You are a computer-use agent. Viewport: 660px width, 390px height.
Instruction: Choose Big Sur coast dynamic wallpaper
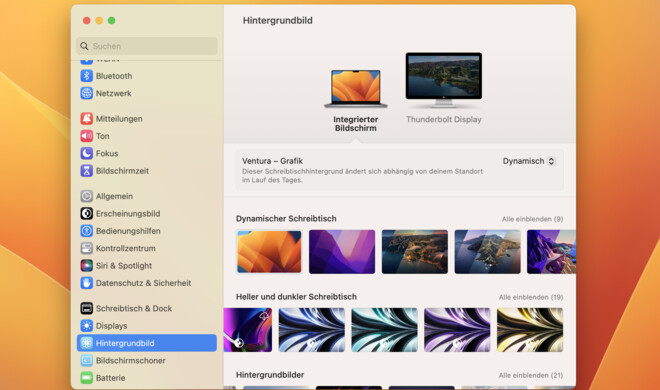click(415, 252)
